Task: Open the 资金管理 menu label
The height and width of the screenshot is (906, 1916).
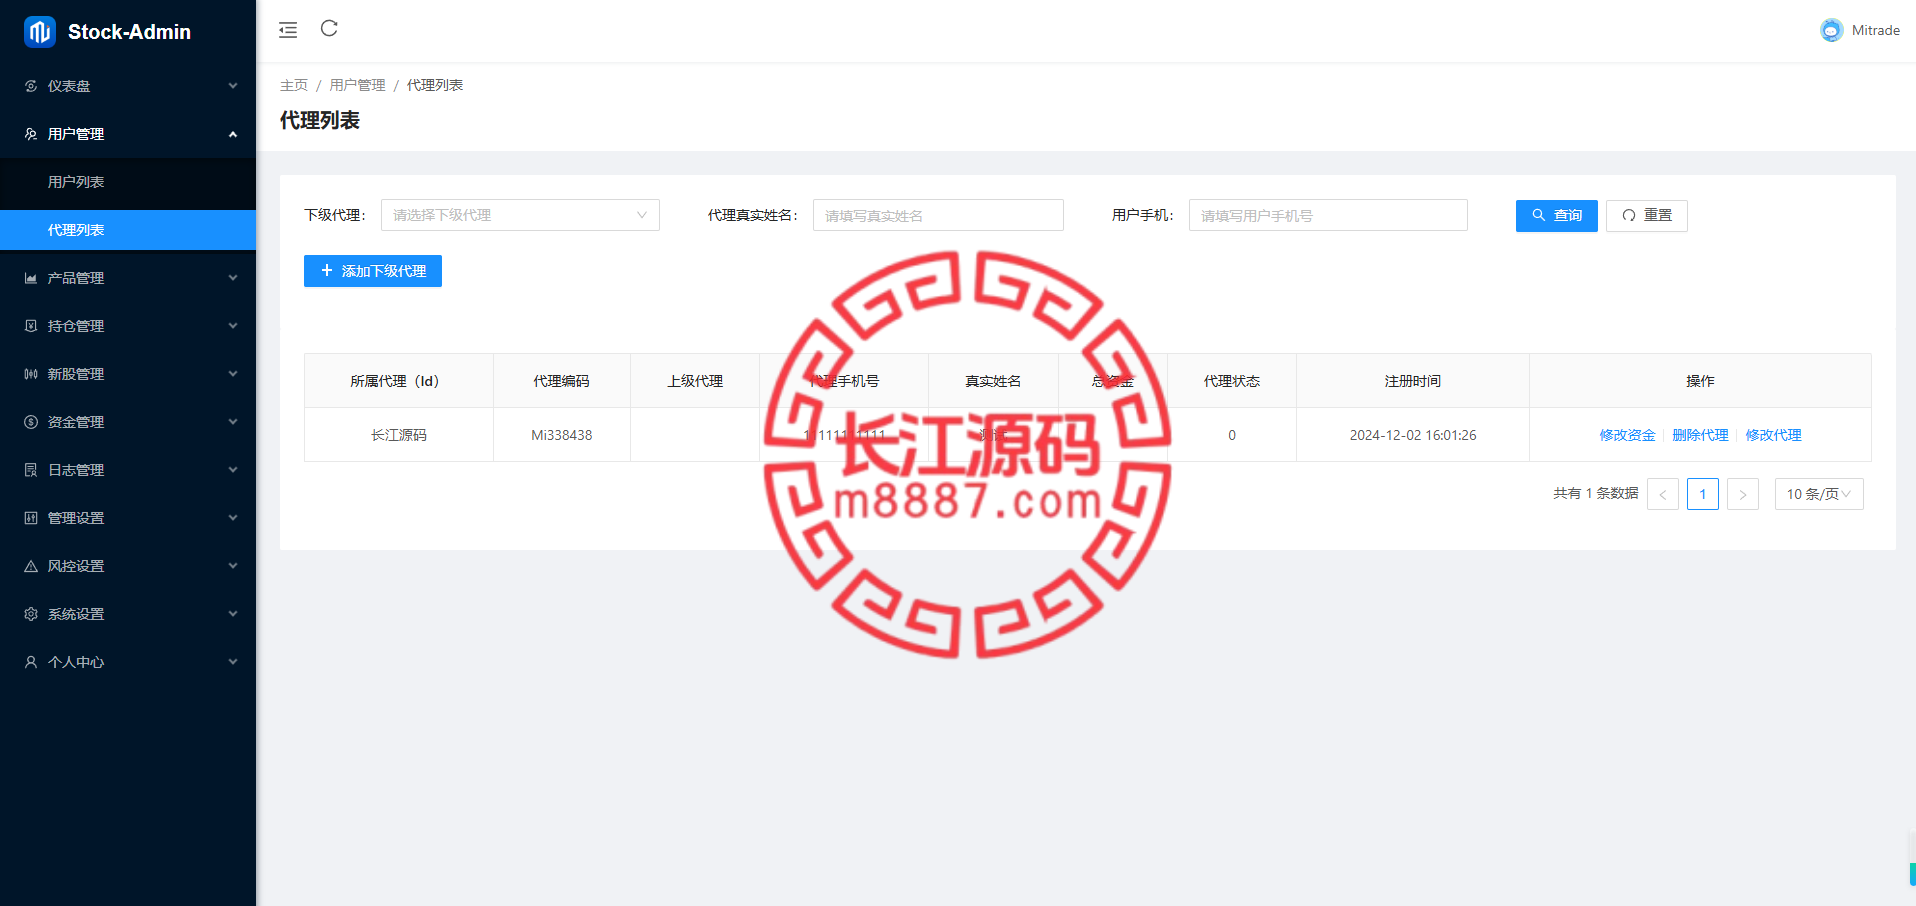Action: [x=76, y=422]
